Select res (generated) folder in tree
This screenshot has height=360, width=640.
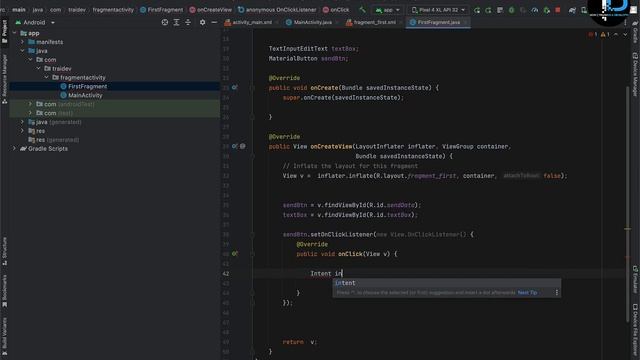coord(53,140)
